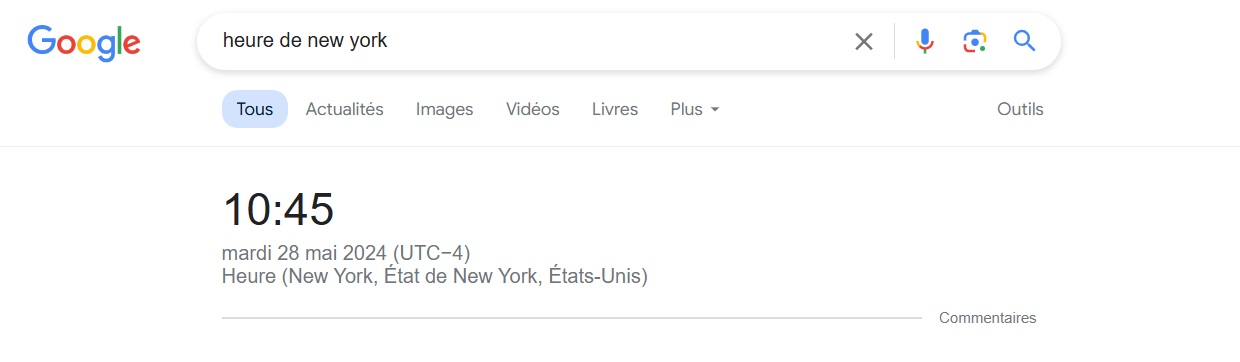Click the Commentaires feedback link
Screen dimensions: 1240x362
[988, 318]
